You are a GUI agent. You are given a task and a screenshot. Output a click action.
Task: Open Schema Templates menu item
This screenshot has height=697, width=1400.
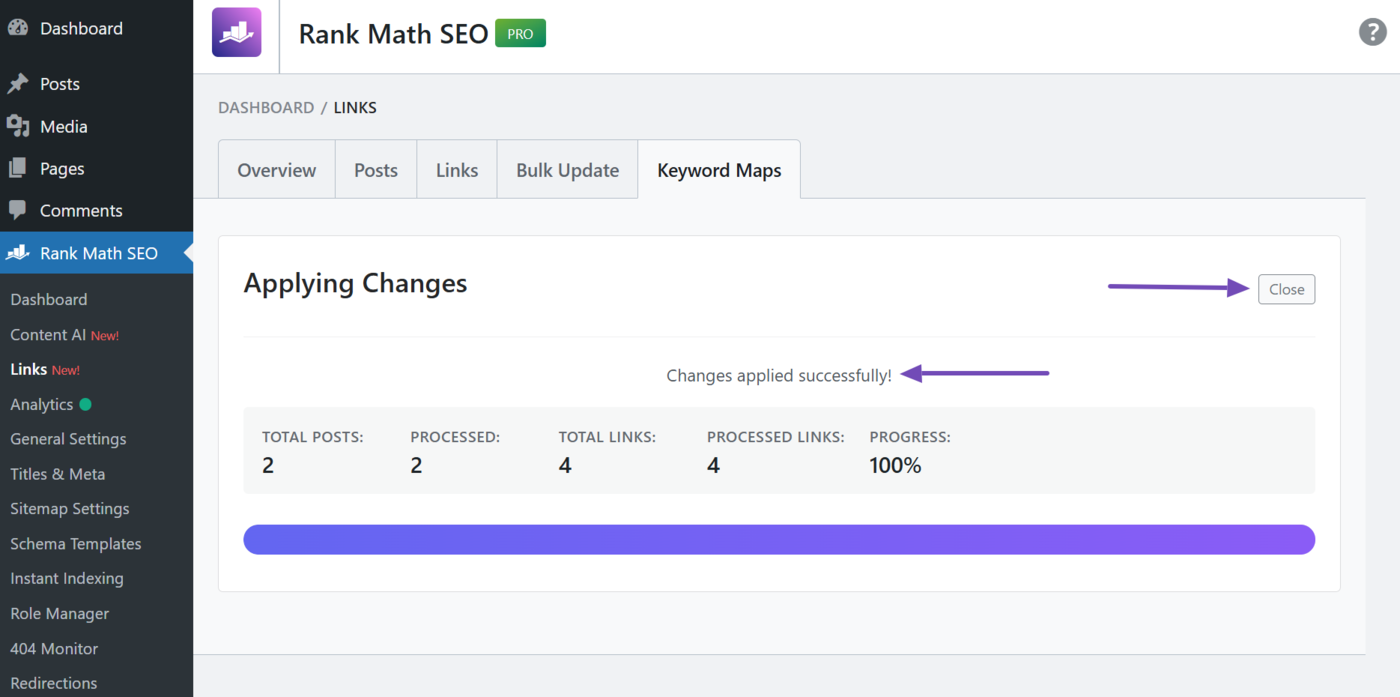[x=75, y=544]
